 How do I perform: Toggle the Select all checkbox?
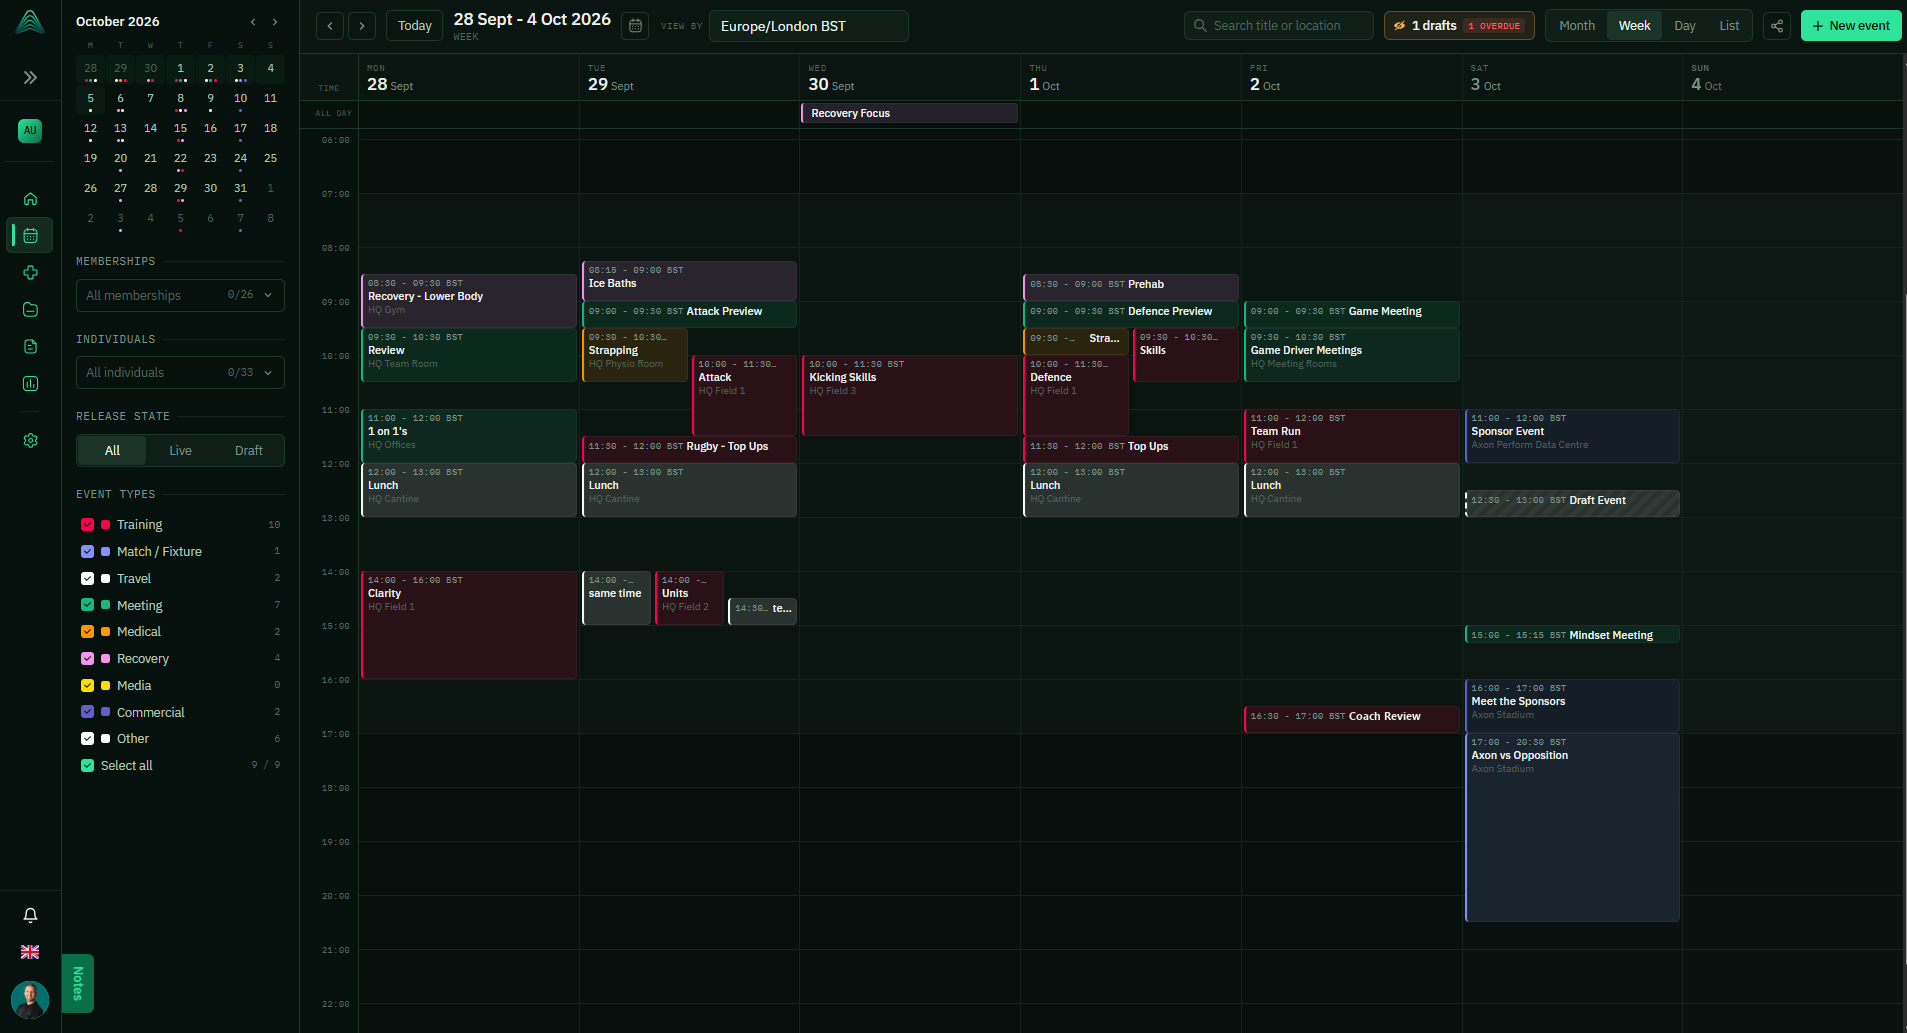[87, 766]
